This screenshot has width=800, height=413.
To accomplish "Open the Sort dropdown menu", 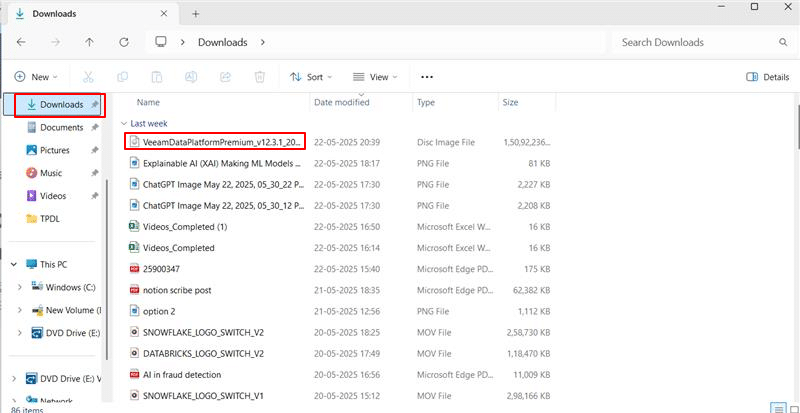I will pos(311,77).
